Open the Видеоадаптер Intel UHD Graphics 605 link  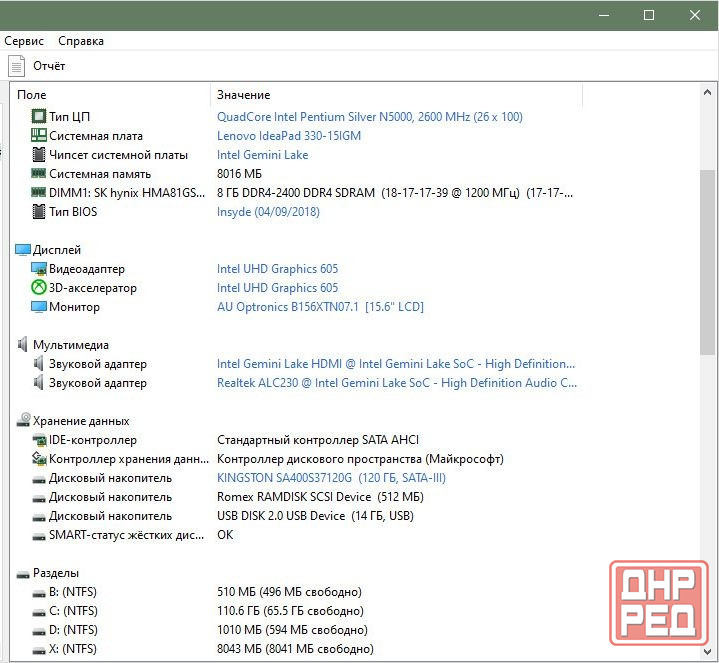click(277, 269)
